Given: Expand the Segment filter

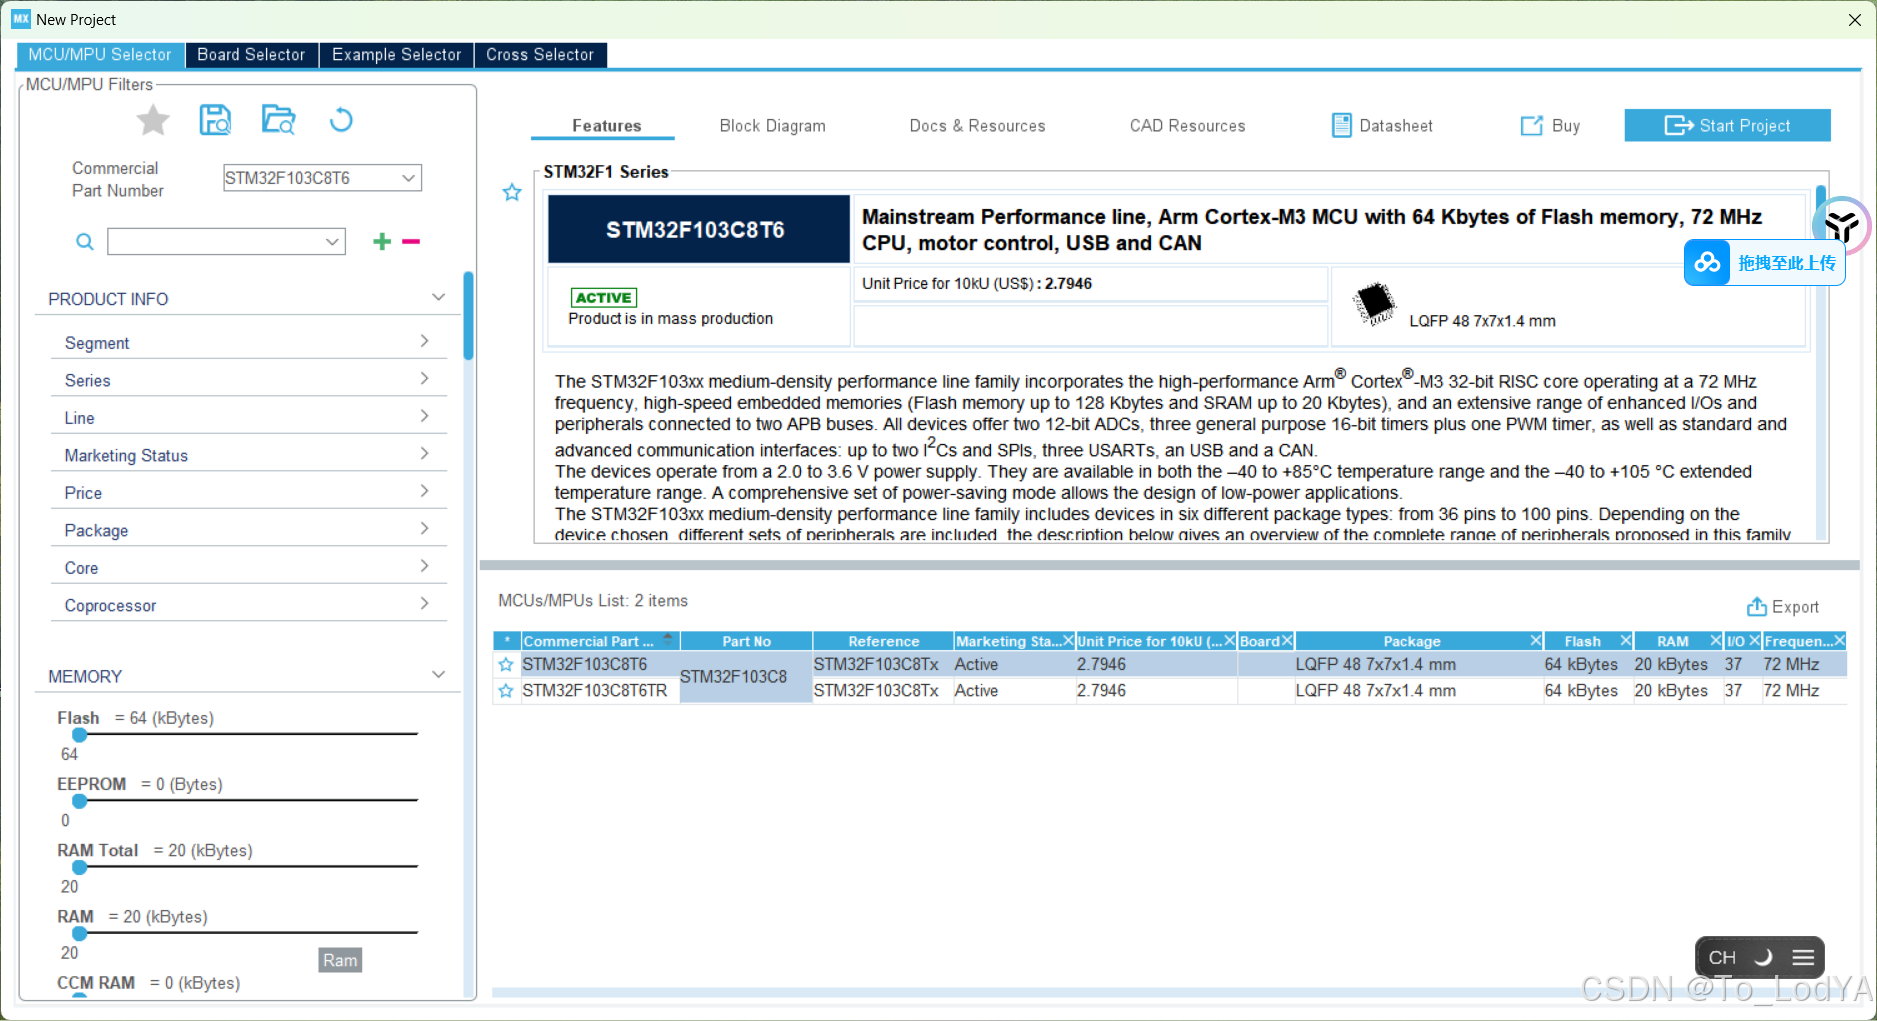Looking at the screenshot, I should coord(424,342).
